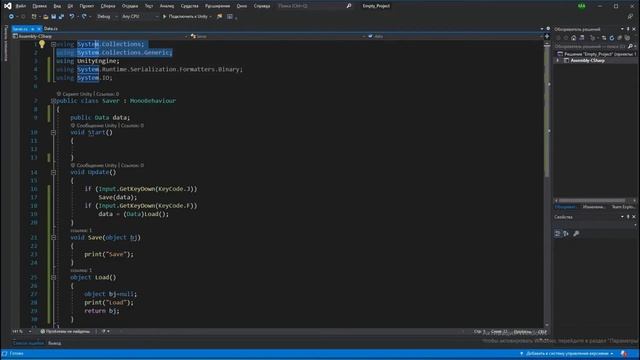This screenshot has width=640, height=360.
Task: Expand the Assembly-CSharp node in Solution Explorer
Action: (x=558, y=60)
